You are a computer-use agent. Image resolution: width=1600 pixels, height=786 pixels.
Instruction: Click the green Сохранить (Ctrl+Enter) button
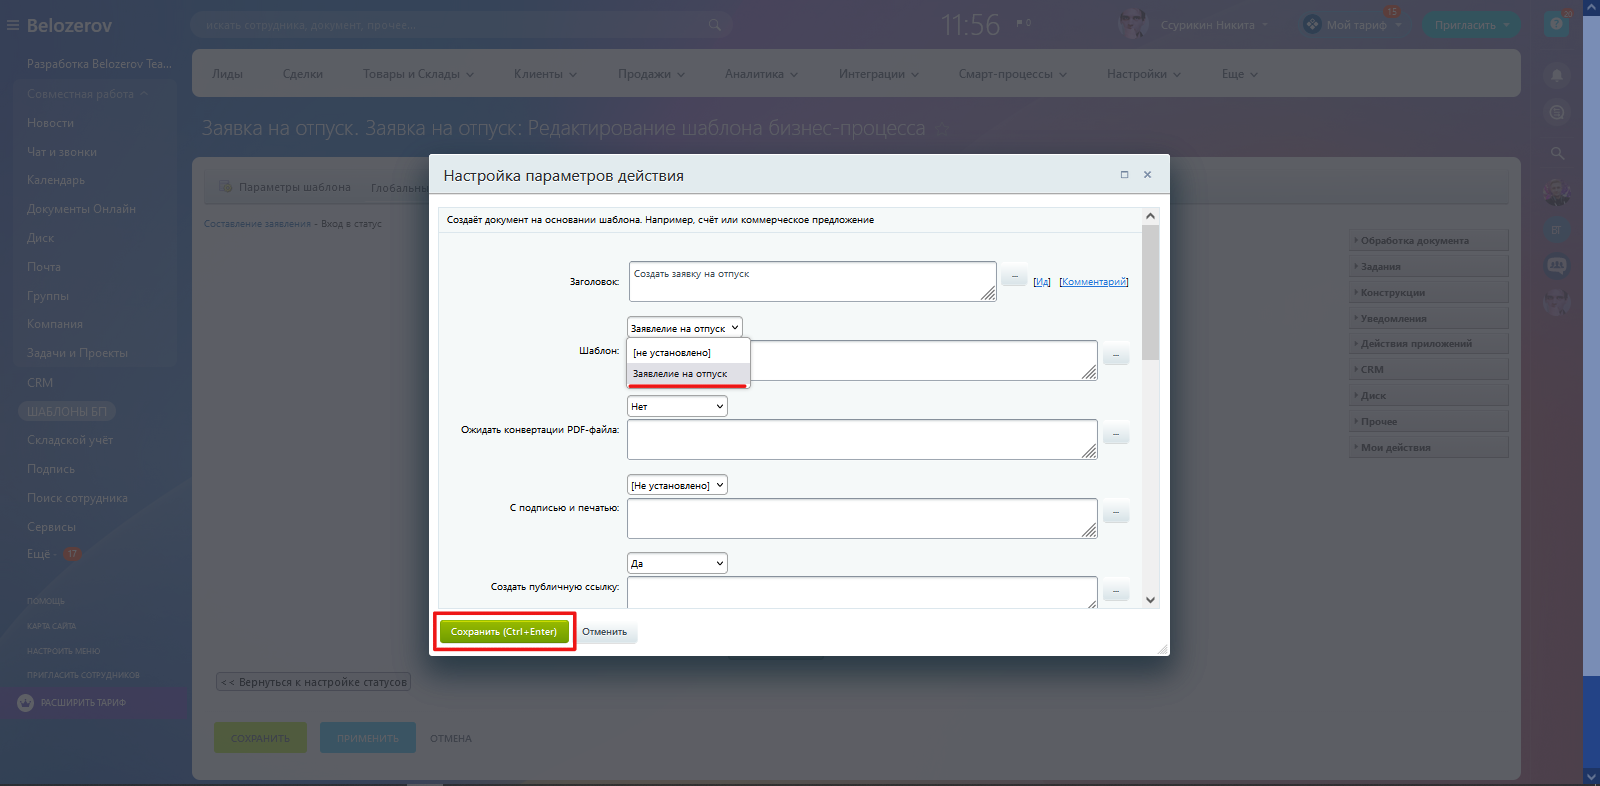(x=504, y=631)
